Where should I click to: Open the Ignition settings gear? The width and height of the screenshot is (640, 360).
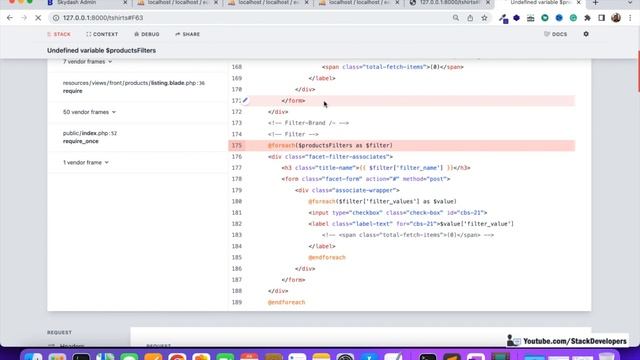(586, 34)
